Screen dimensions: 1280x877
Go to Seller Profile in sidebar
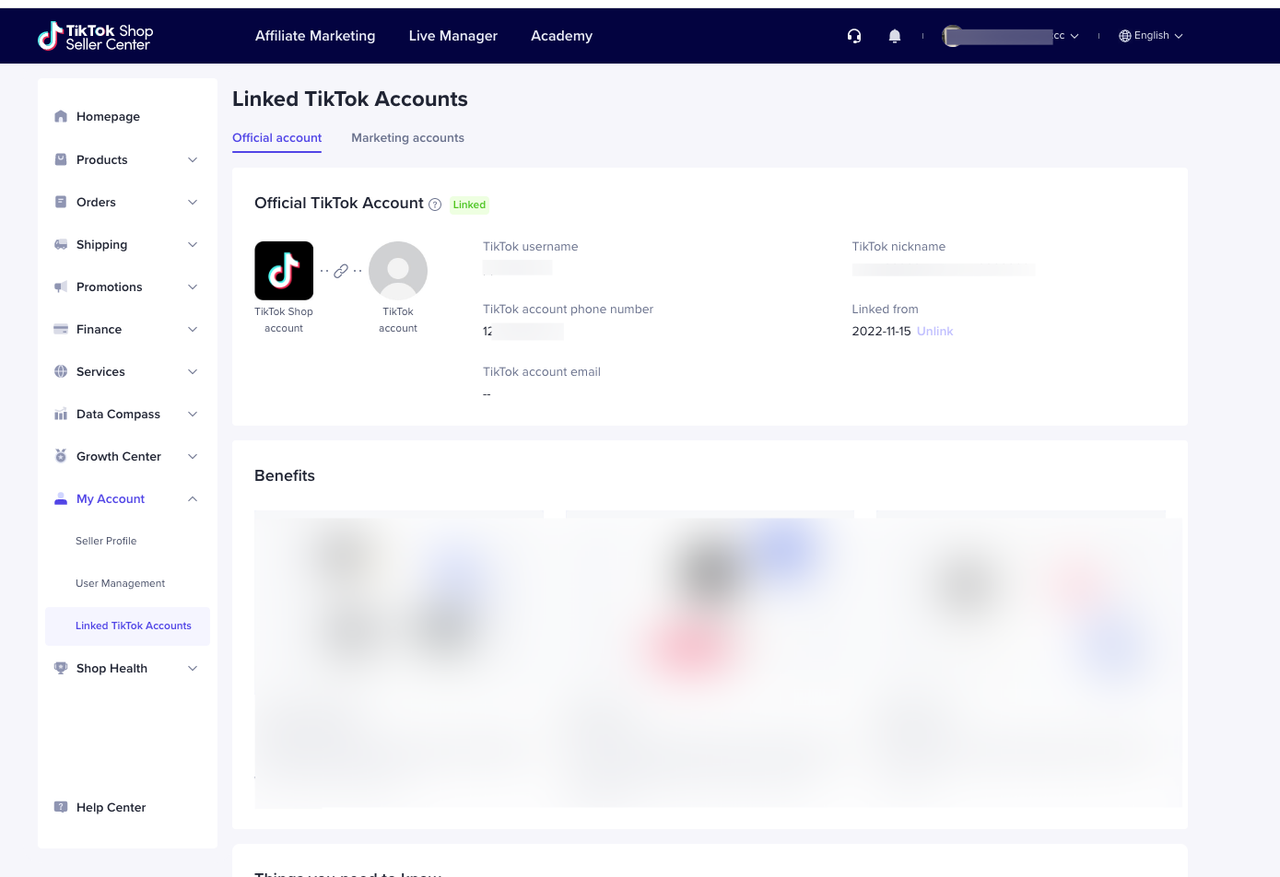[106, 541]
